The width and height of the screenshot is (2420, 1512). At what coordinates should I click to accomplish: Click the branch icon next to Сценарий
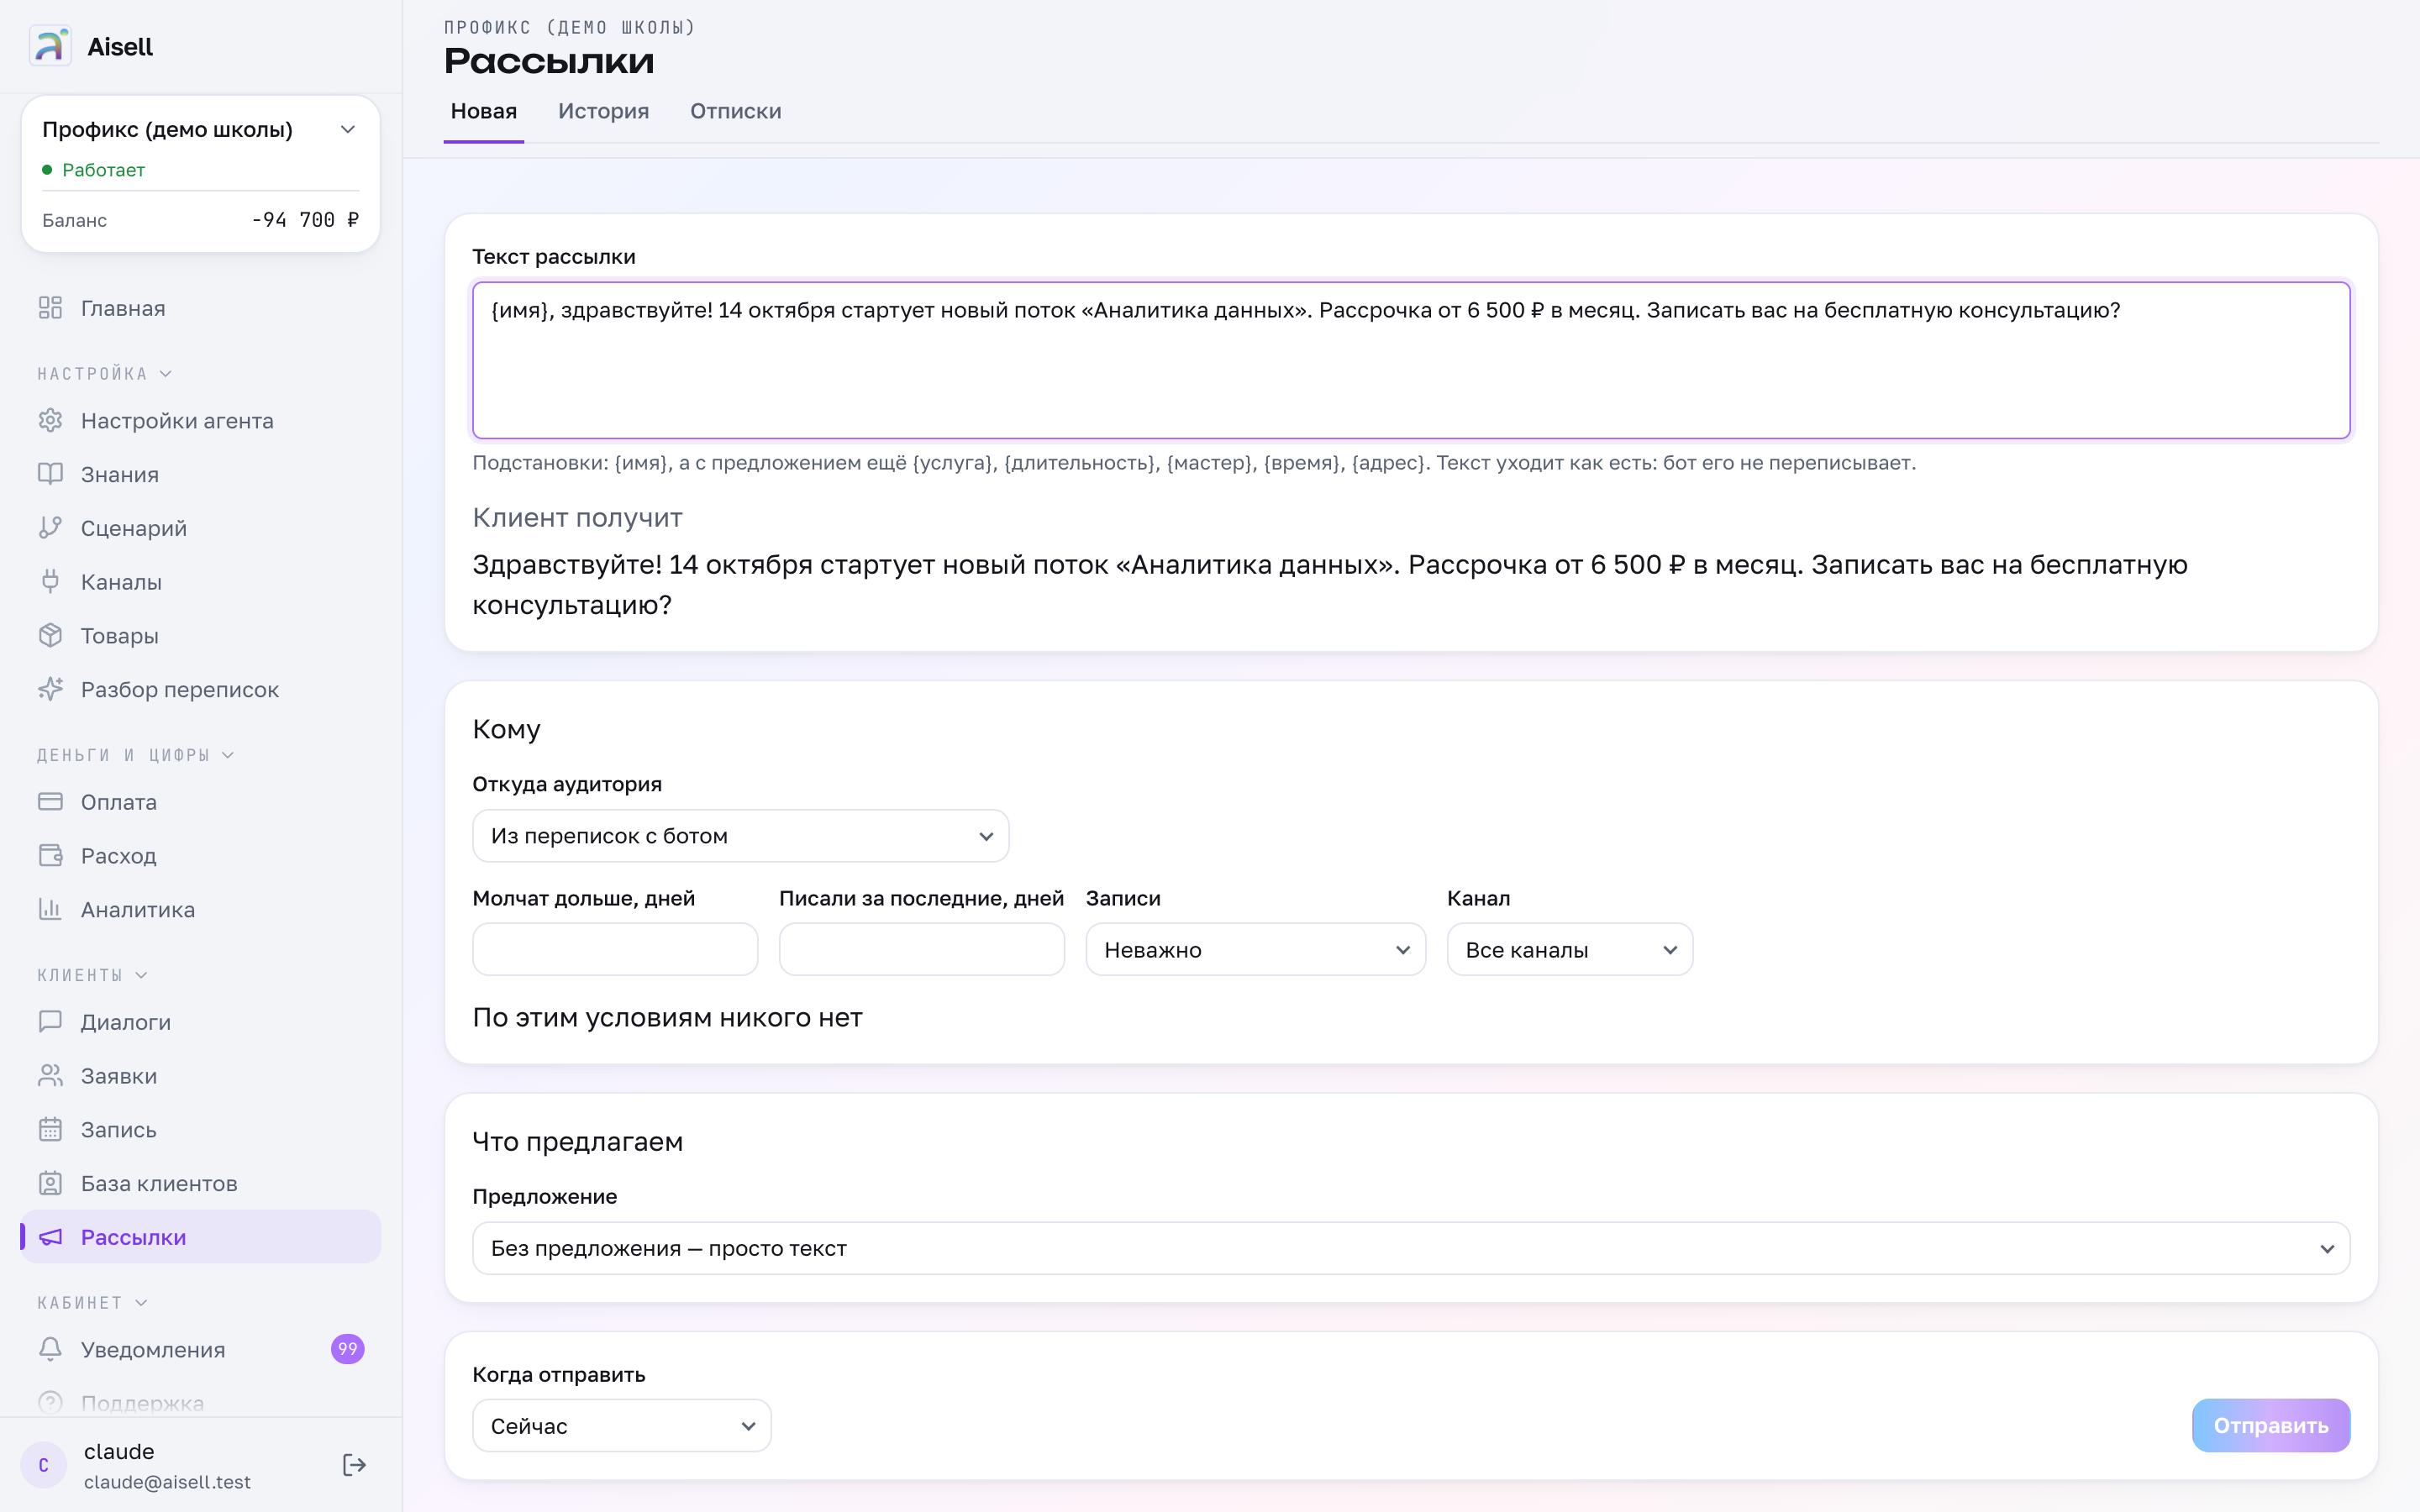click(50, 528)
